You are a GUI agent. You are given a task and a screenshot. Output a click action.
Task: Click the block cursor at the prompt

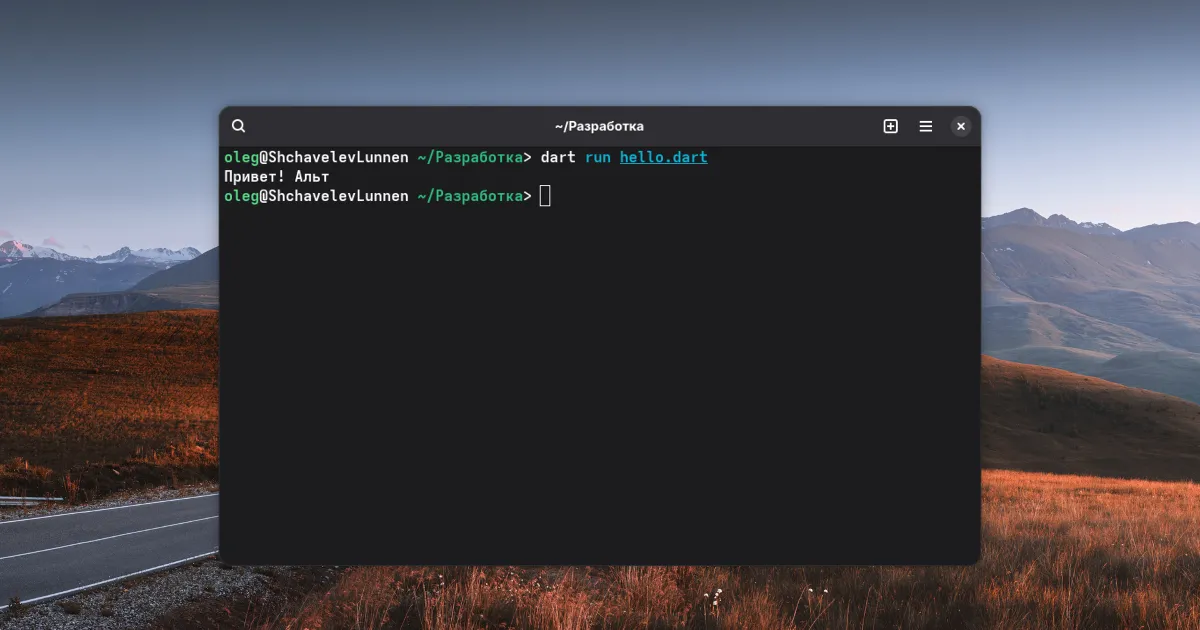[545, 196]
